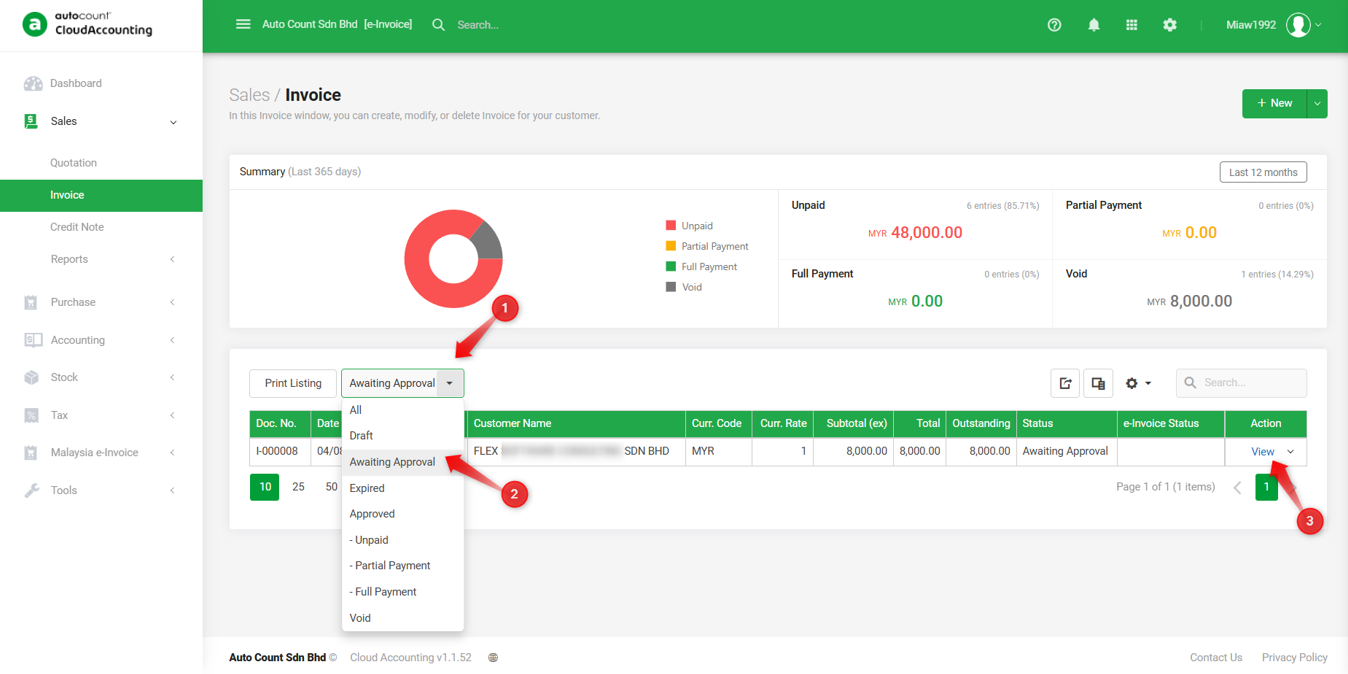Click the Malaysia e-Invoice icon

click(x=31, y=453)
